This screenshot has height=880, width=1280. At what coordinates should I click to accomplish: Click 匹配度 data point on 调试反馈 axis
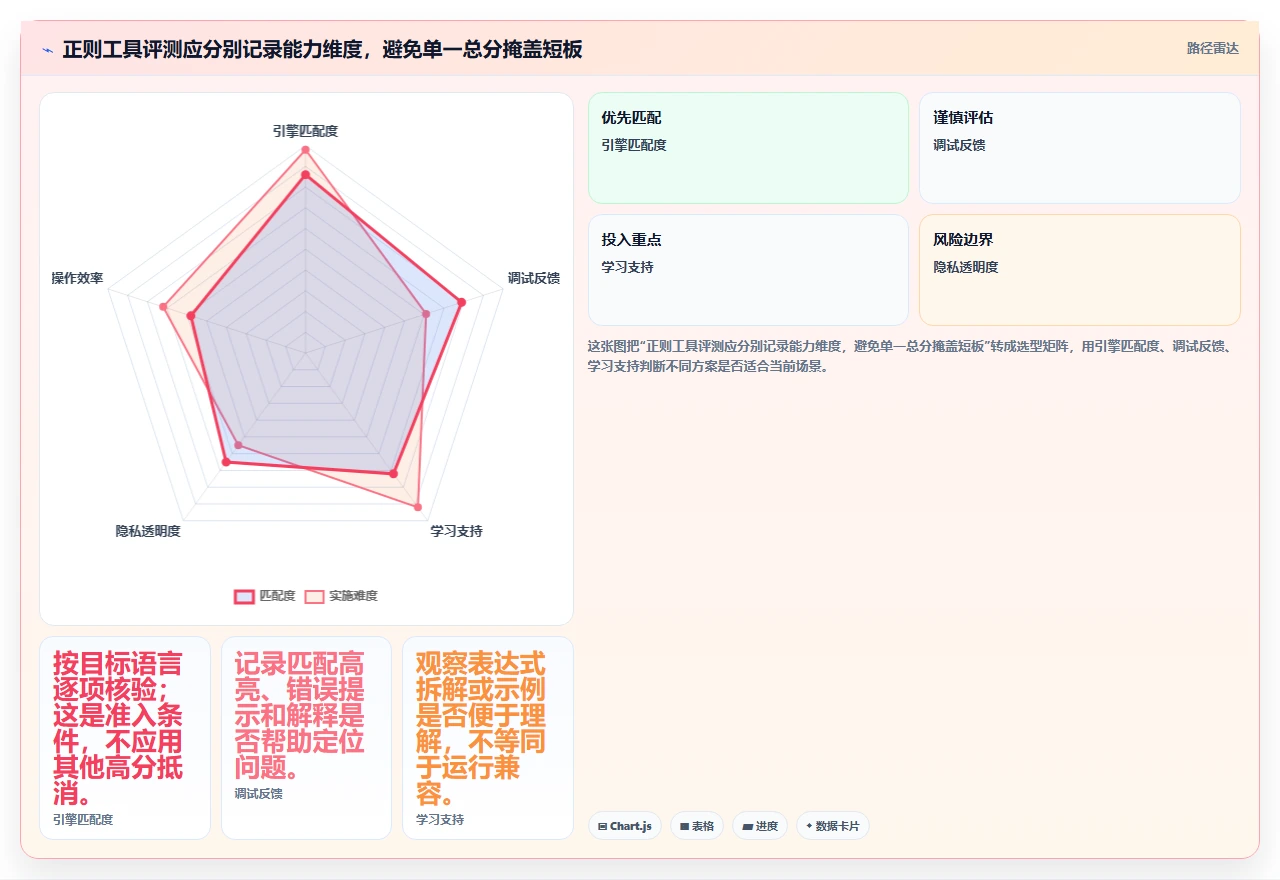(x=461, y=301)
